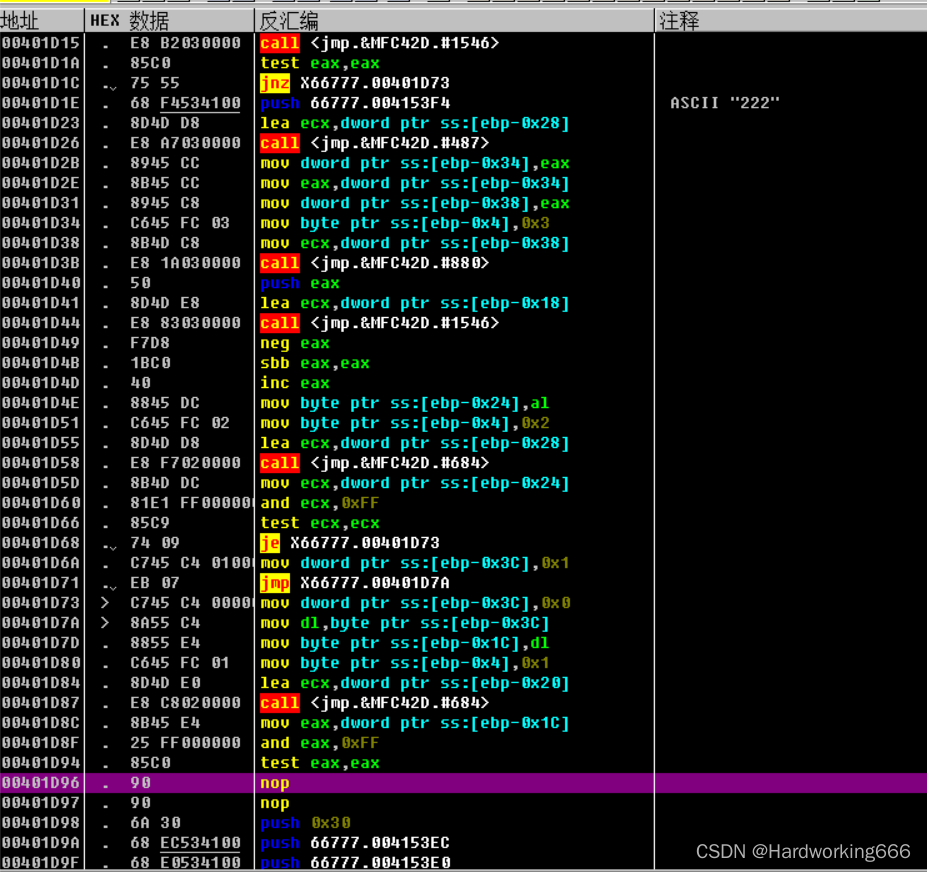Select the "push eax" instruction
The image size is (927, 872).
click(300, 283)
